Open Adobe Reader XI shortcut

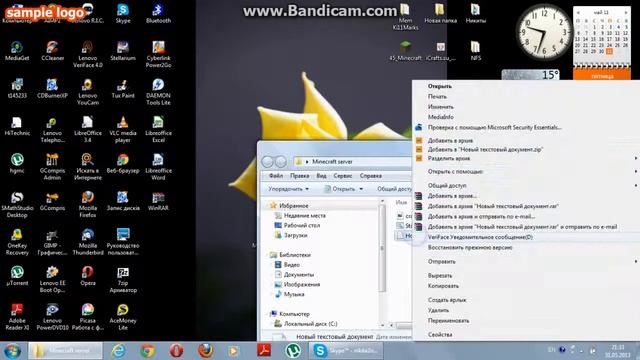(17, 317)
